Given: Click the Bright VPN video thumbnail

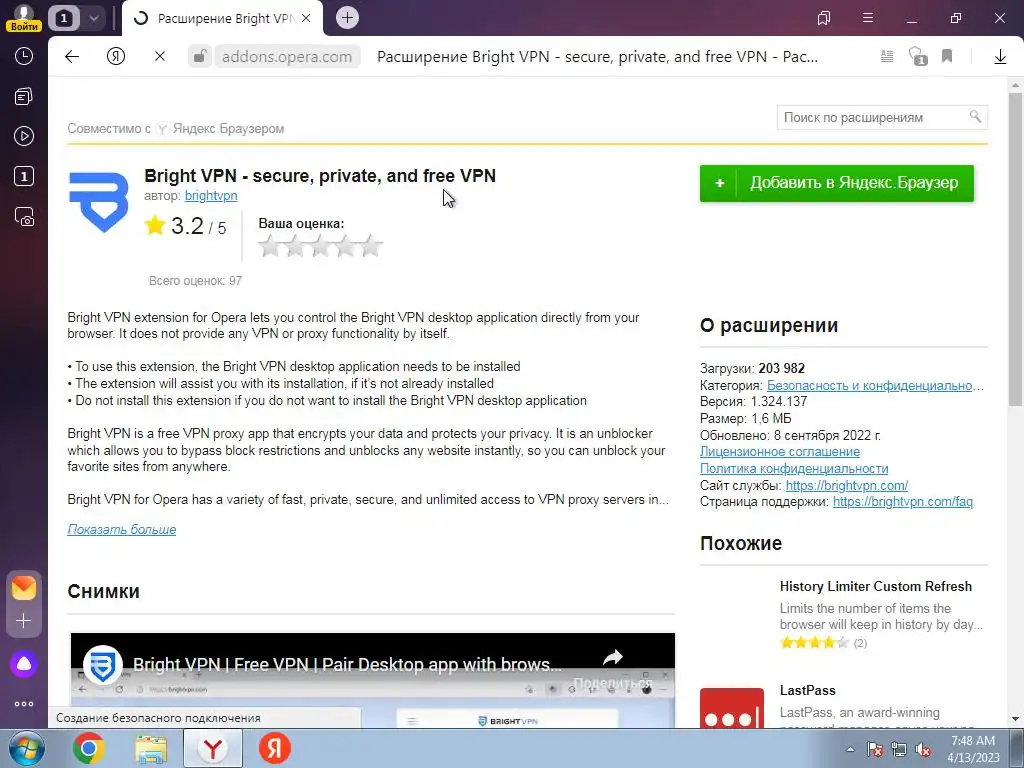Looking at the screenshot, I should 372,680.
